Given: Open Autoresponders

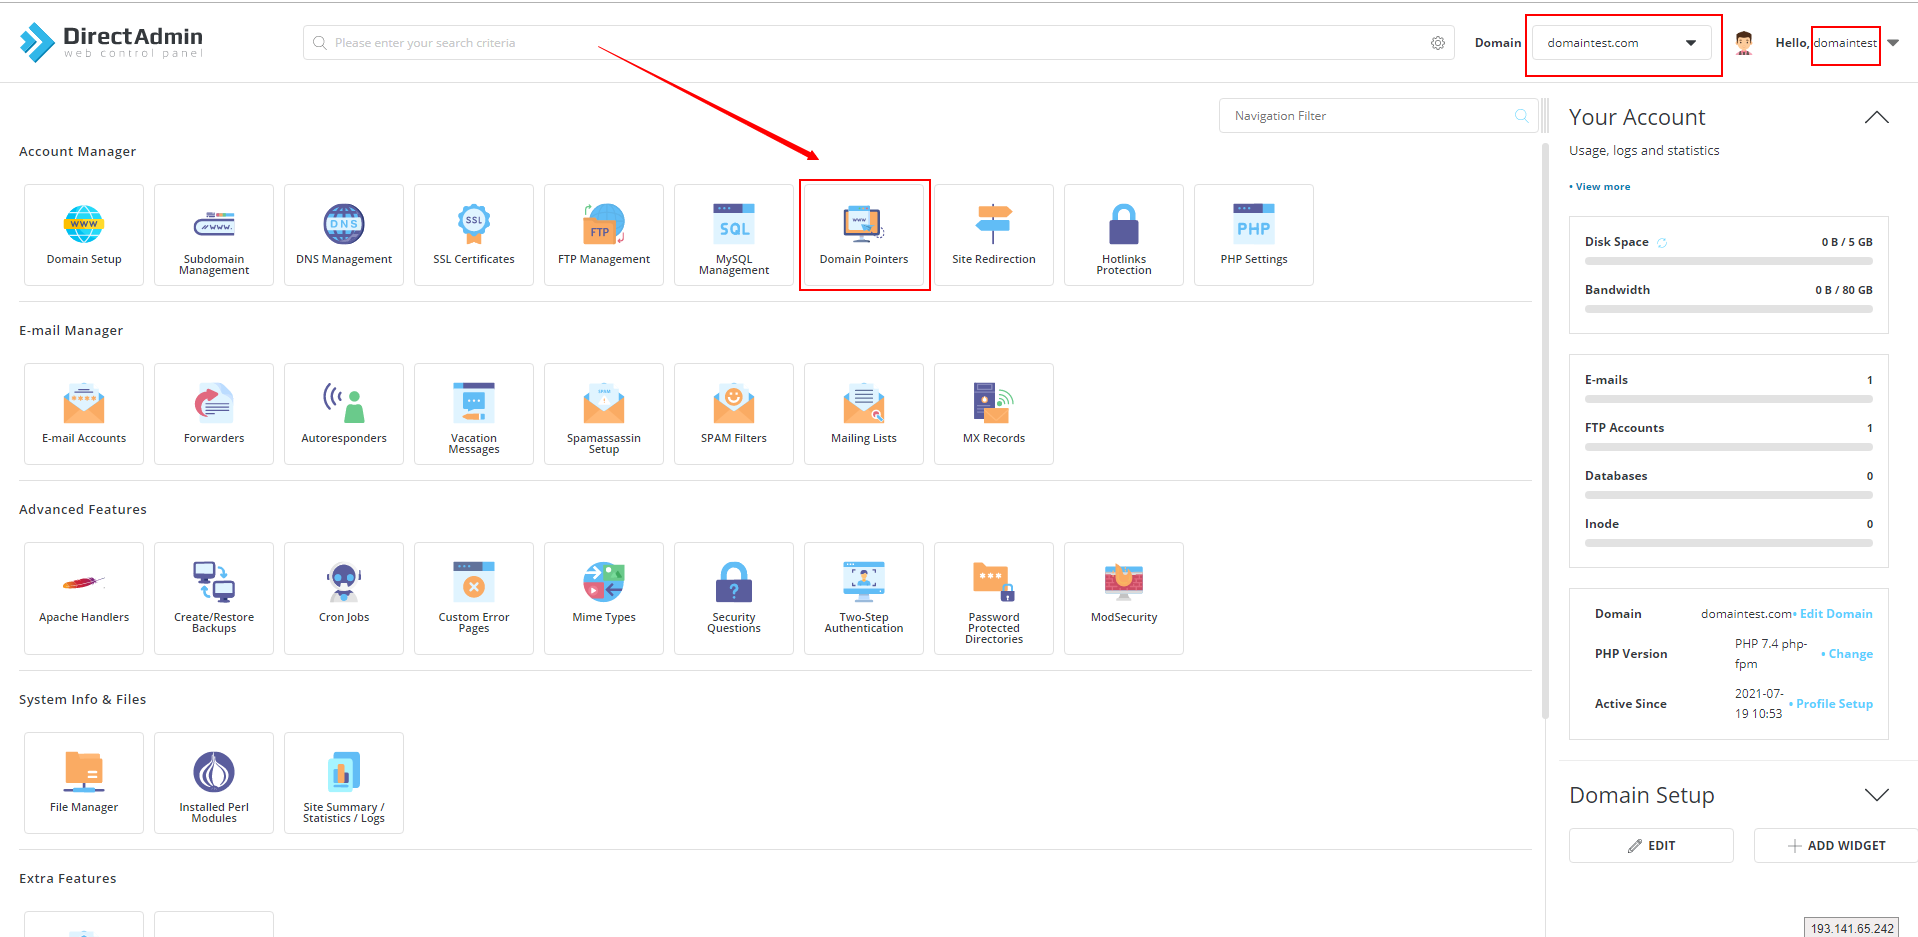Looking at the screenshot, I should click(x=344, y=414).
